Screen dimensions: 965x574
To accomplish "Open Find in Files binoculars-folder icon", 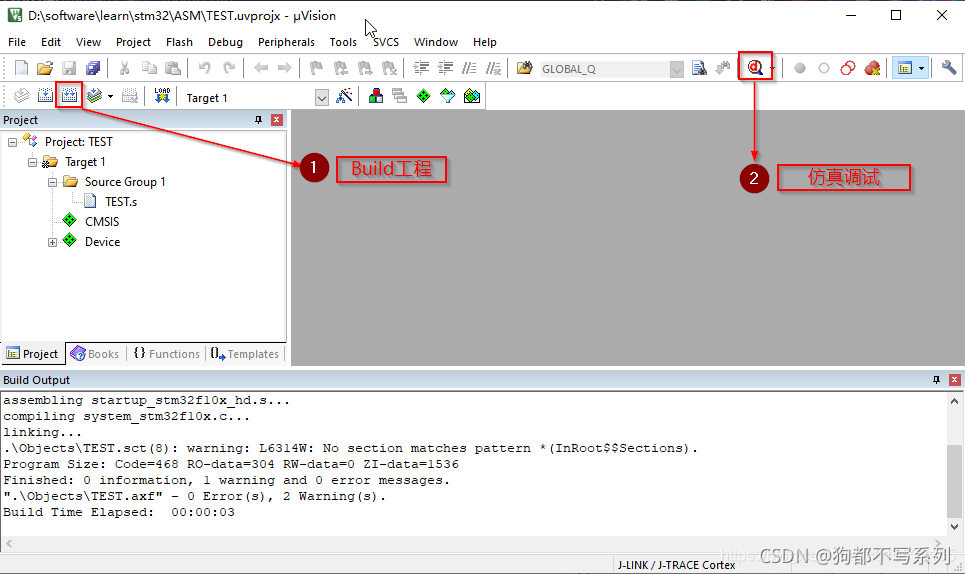I will (524, 68).
